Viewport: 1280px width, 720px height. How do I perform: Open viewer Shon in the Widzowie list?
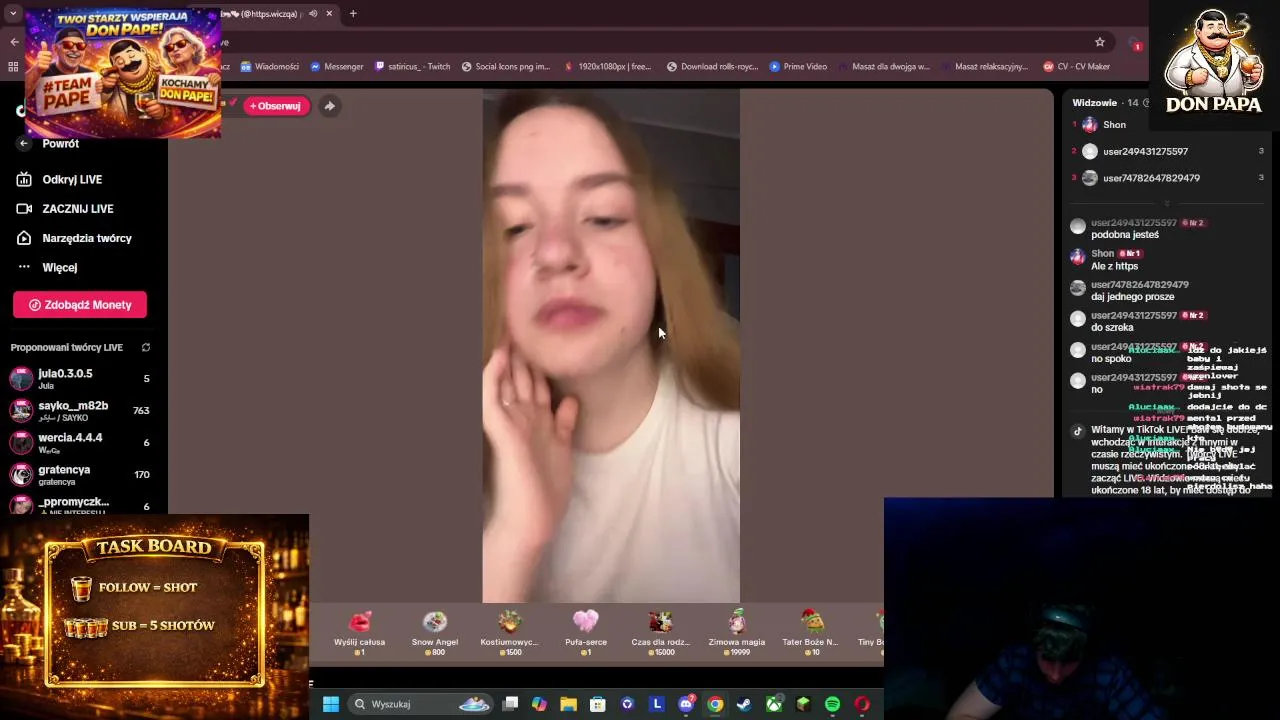(1114, 125)
